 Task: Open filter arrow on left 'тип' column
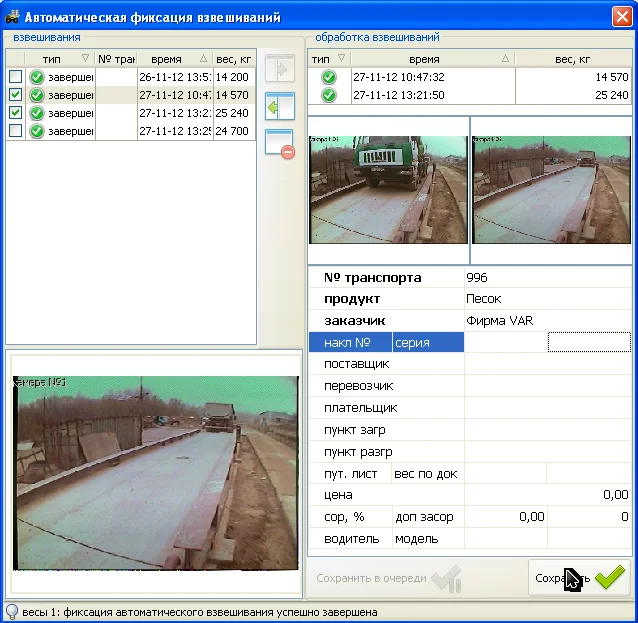85,59
